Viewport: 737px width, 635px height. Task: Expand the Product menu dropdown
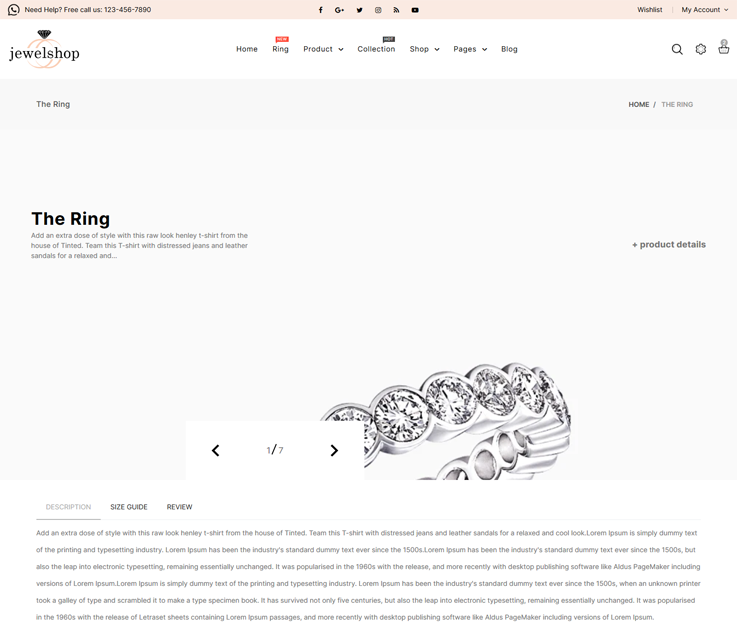coord(323,49)
